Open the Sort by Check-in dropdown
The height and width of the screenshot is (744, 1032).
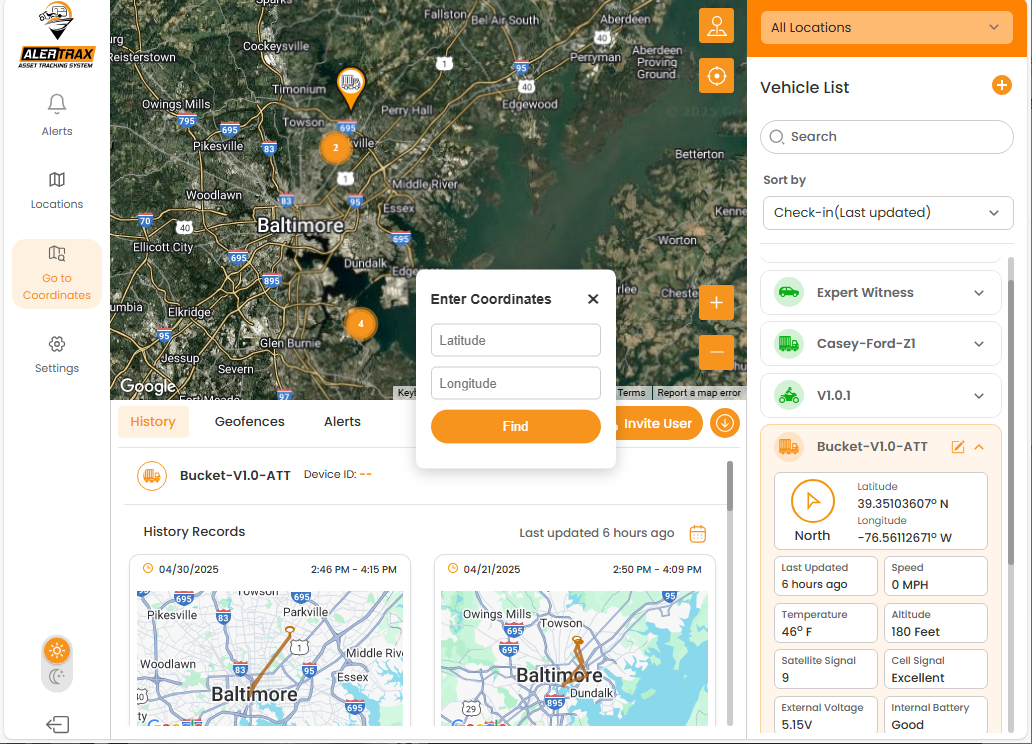(886, 212)
